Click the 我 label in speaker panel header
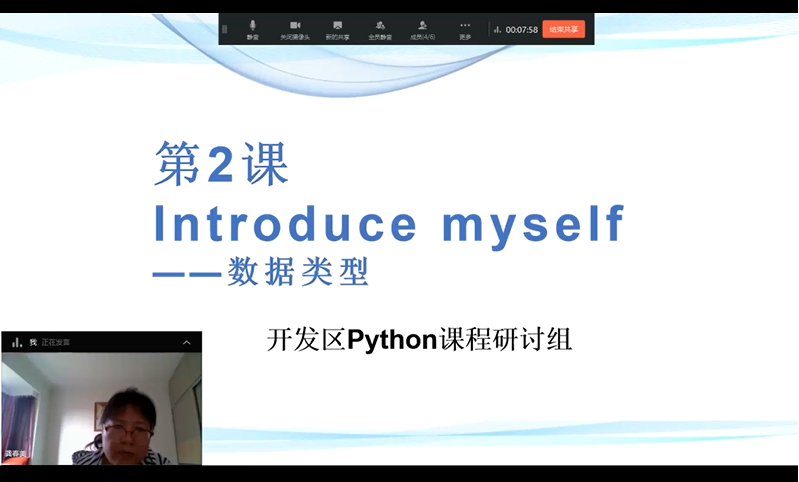Image resolution: width=799 pixels, height=482 pixels. [33, 342]
